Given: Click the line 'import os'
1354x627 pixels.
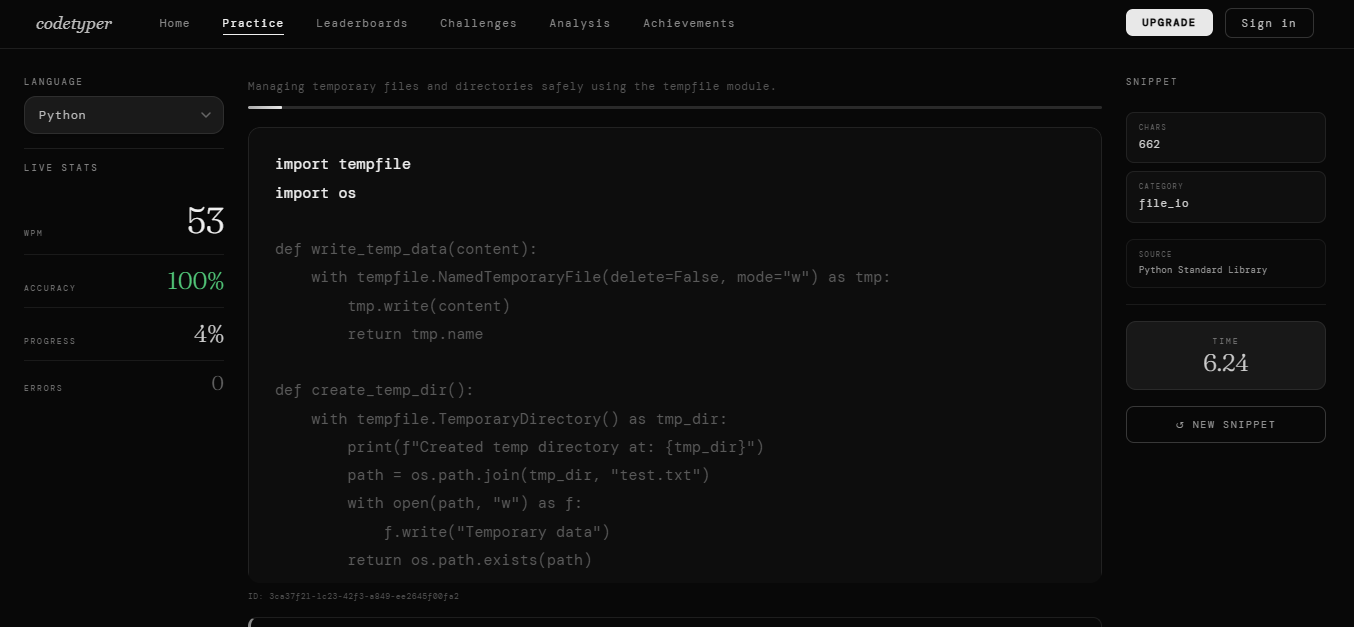Looking at the screenshot, I should click(x=316, y=193).
